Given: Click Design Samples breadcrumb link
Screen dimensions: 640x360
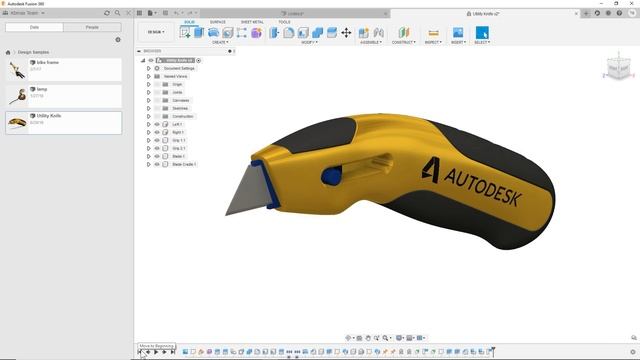Looking at the screenshot, I should [x=33, y=52].
